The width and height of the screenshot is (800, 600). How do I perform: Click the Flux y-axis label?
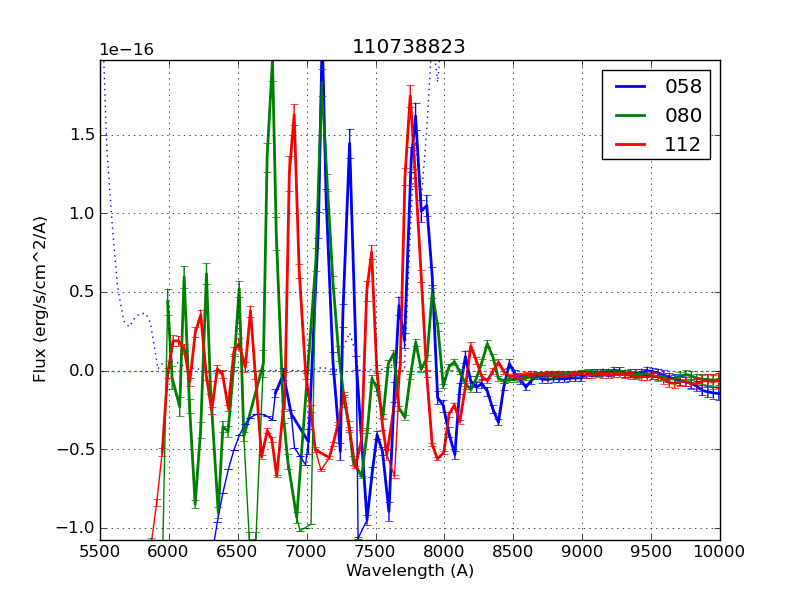click(x=41, y=299)
